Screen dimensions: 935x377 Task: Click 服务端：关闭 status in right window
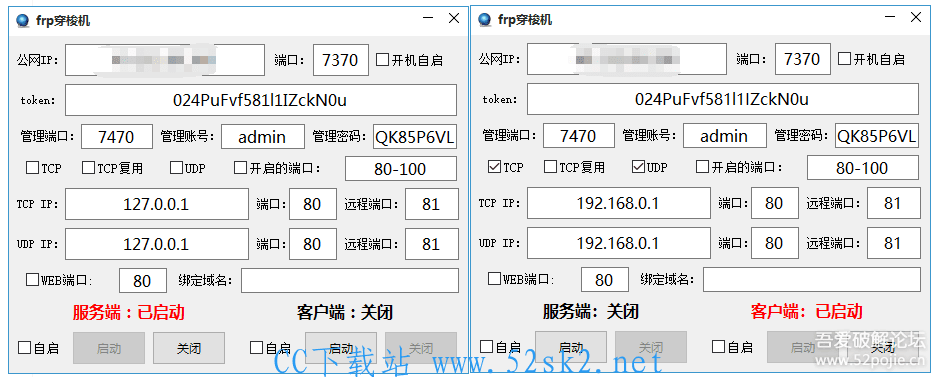590,311
